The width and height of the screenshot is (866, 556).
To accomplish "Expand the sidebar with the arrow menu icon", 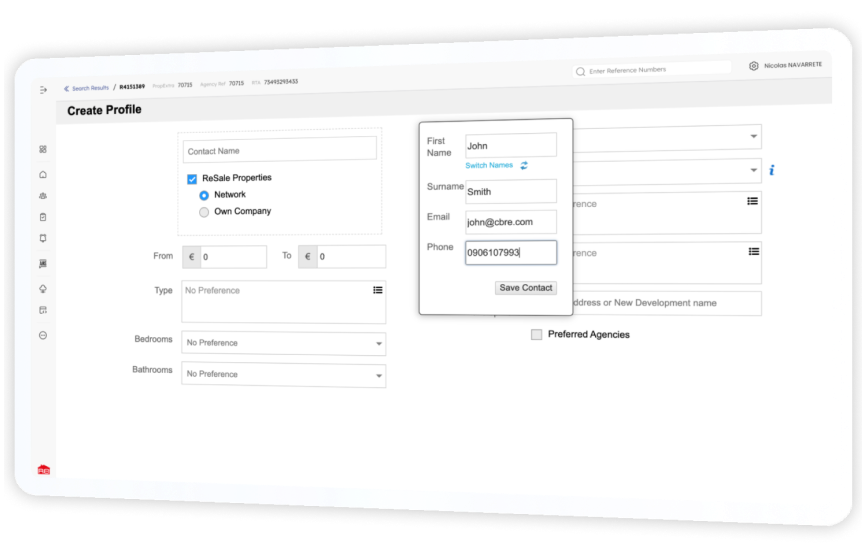I will click(x=43, y=90).
